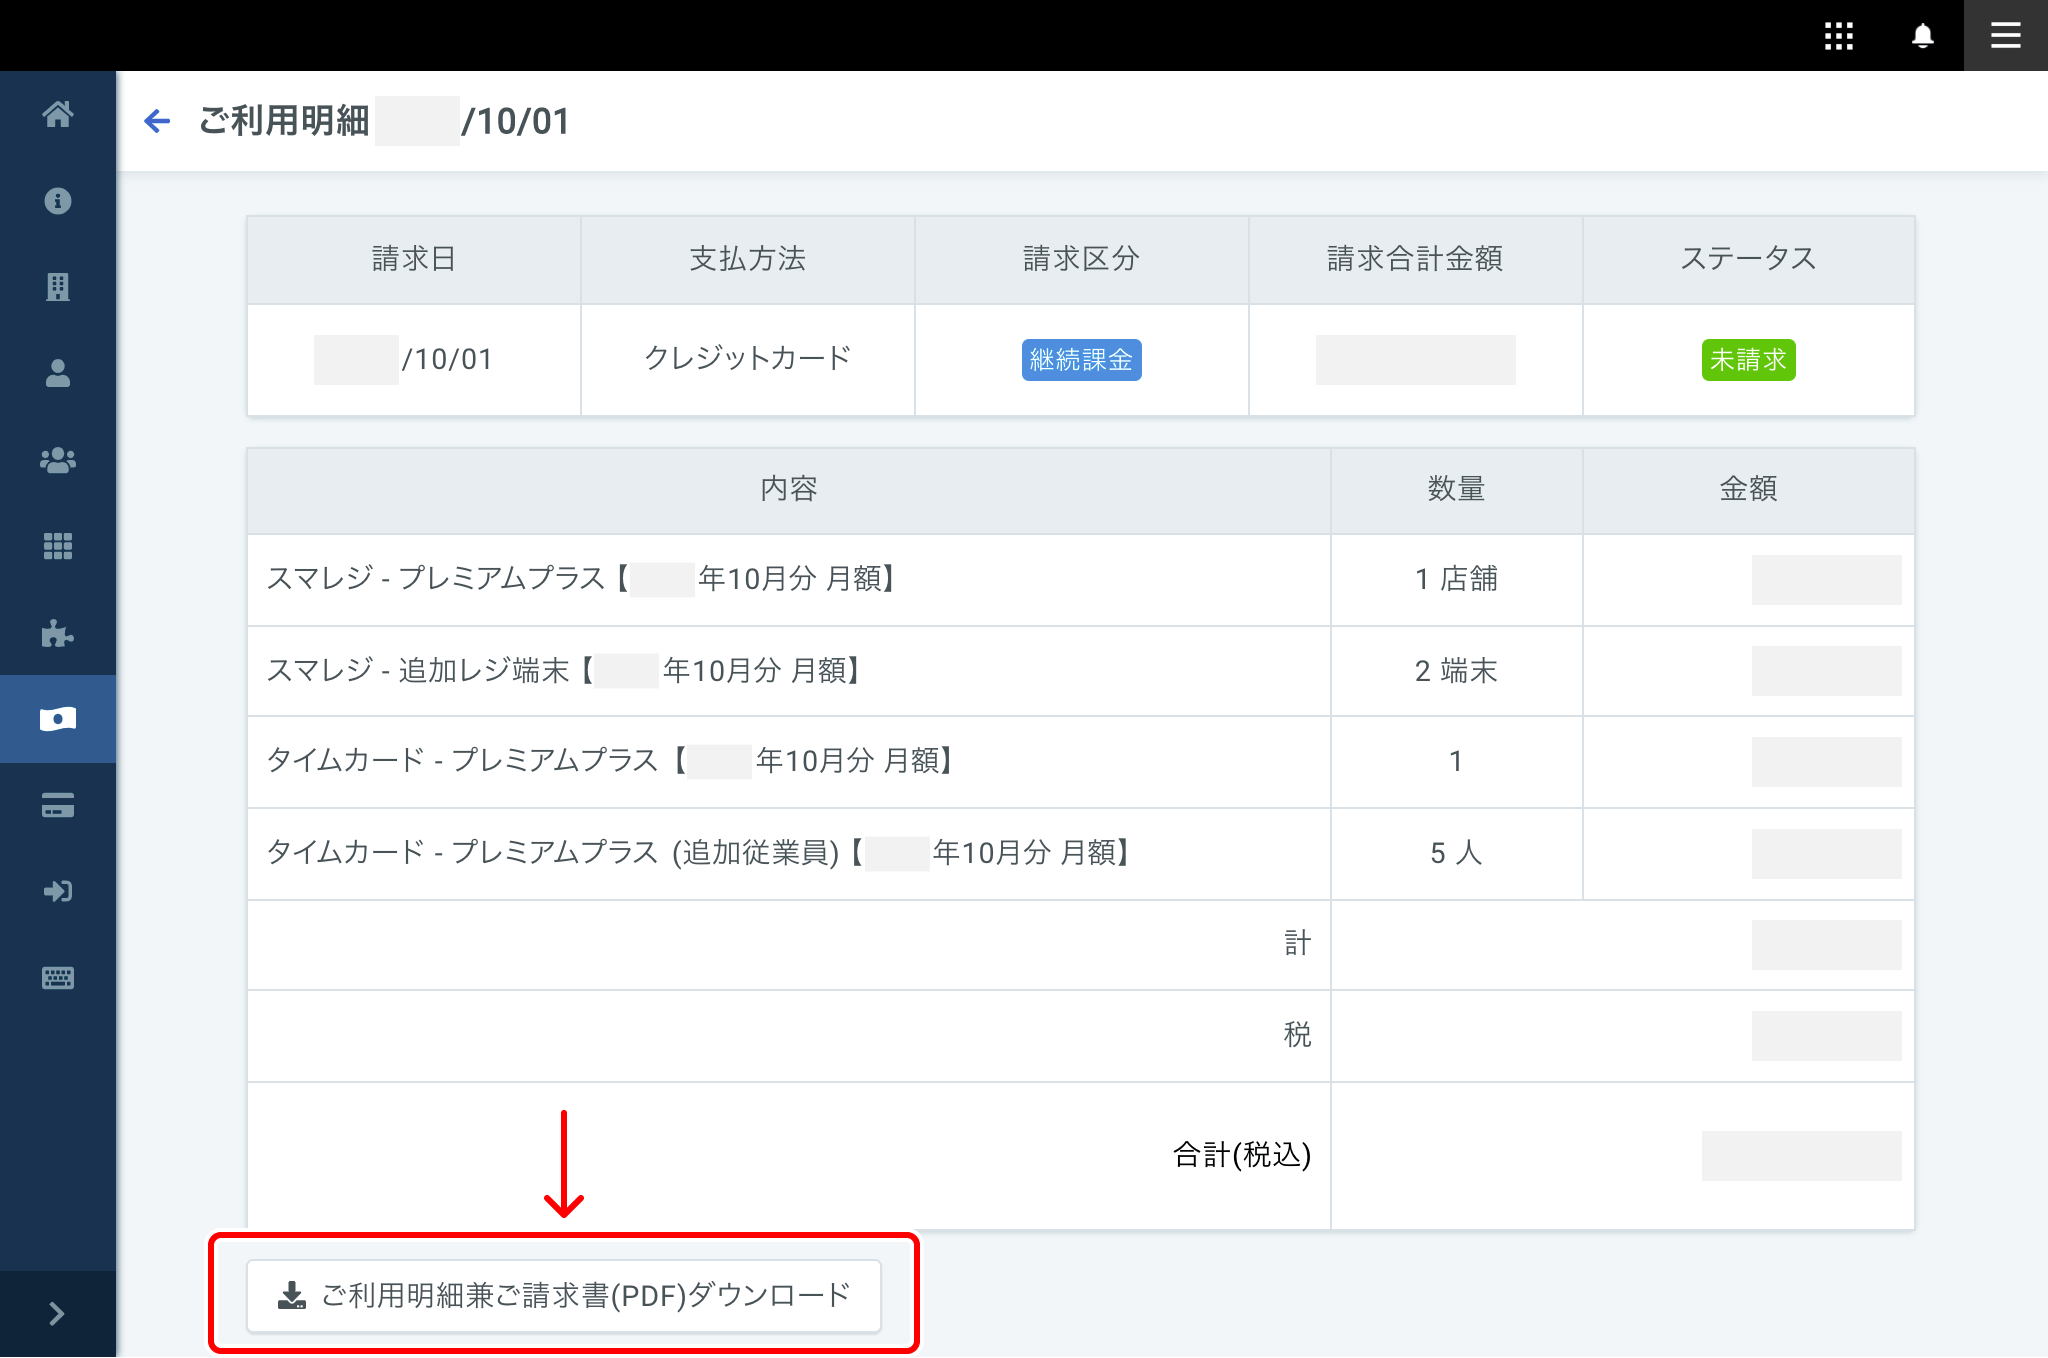Click the 支払方法 column header
The height and width of the screenshot is (1358, 2048).
tap(747, 259)
